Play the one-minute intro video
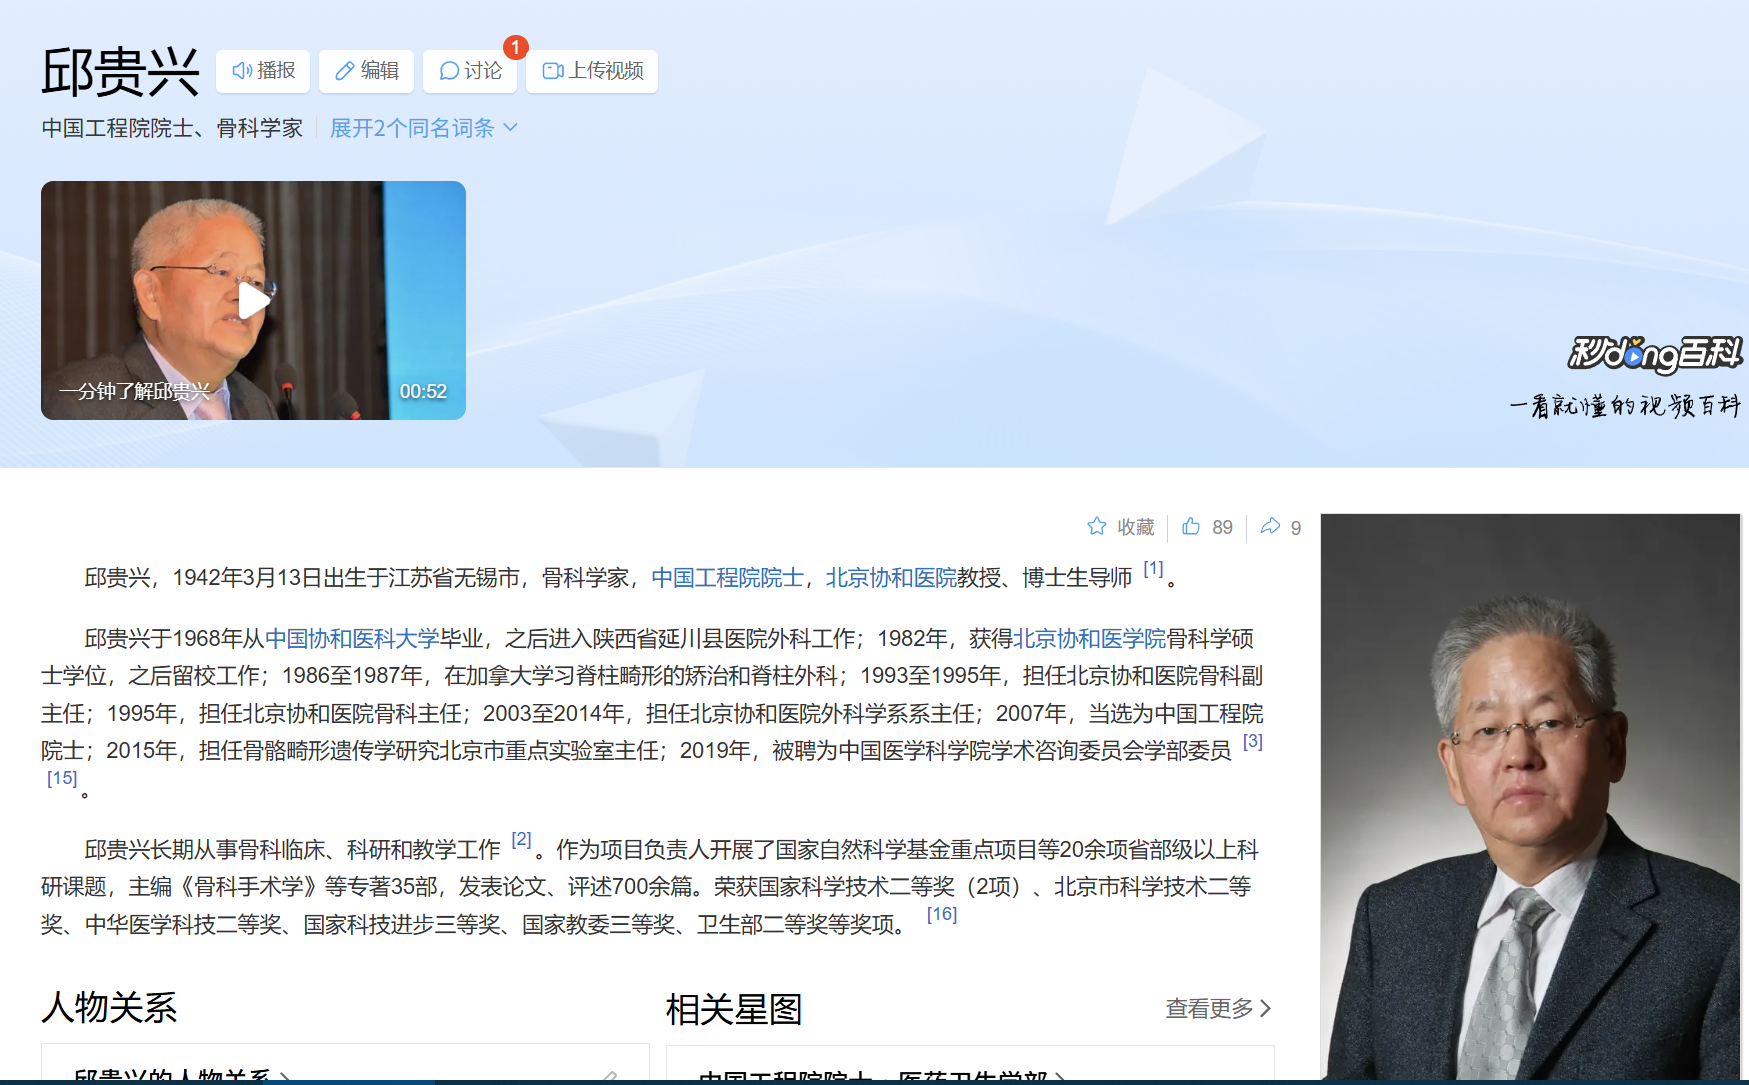Screen dimensions: 1749x1085 [x=253, y=300]
